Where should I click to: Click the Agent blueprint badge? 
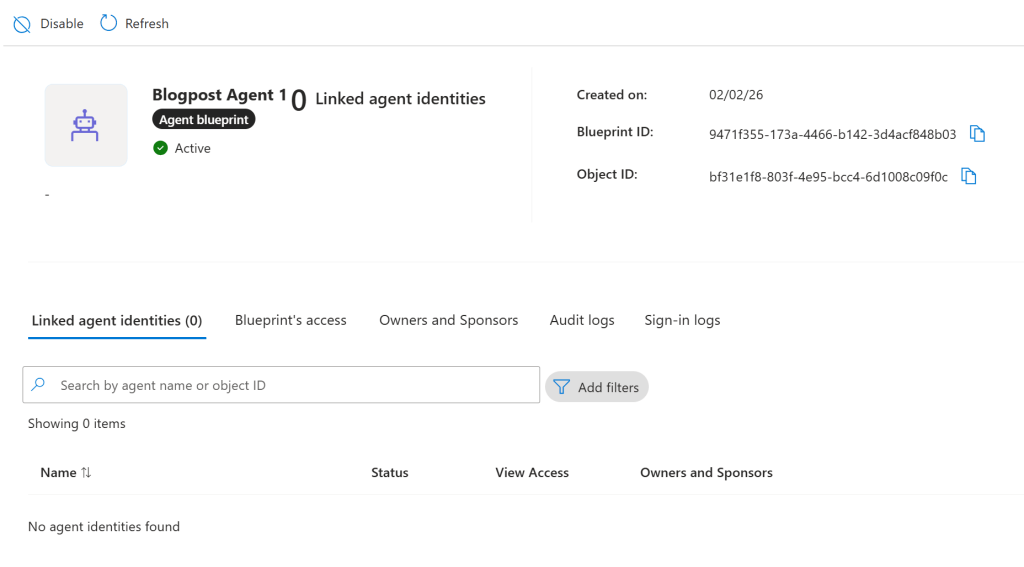205,119
